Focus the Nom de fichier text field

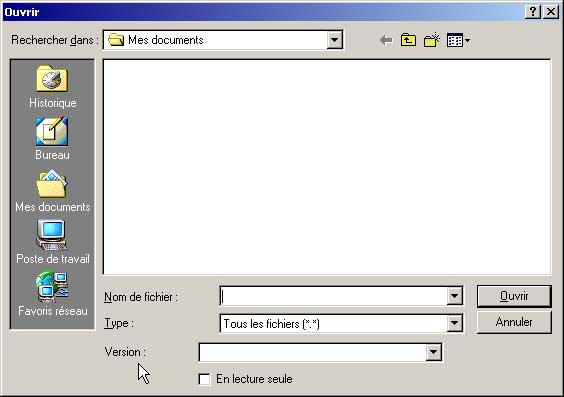click(333, 296)
